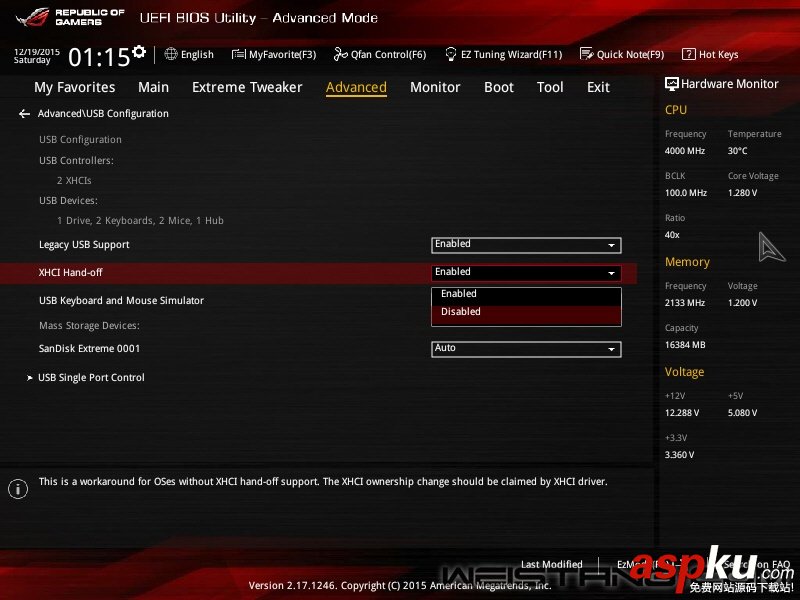Image resolution: width=800 pixels, height=600 pixels.
Task: Click the Qfan fan icon
Action: [340, 54]
